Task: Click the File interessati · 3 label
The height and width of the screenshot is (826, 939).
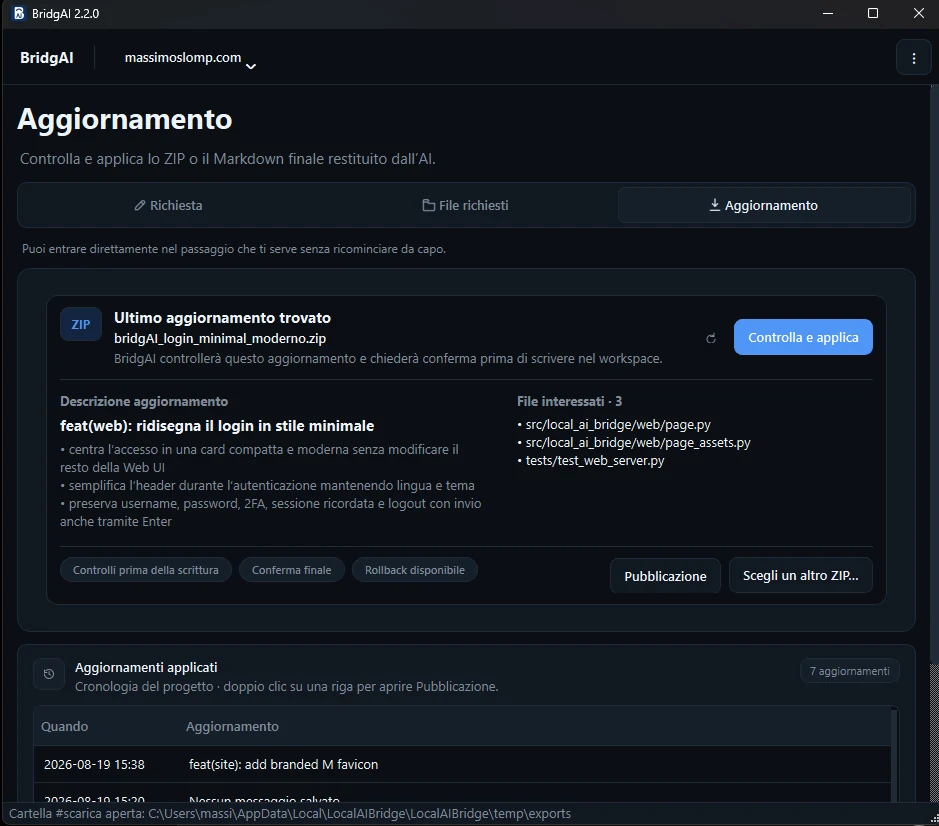Action: tap(570, 401)
